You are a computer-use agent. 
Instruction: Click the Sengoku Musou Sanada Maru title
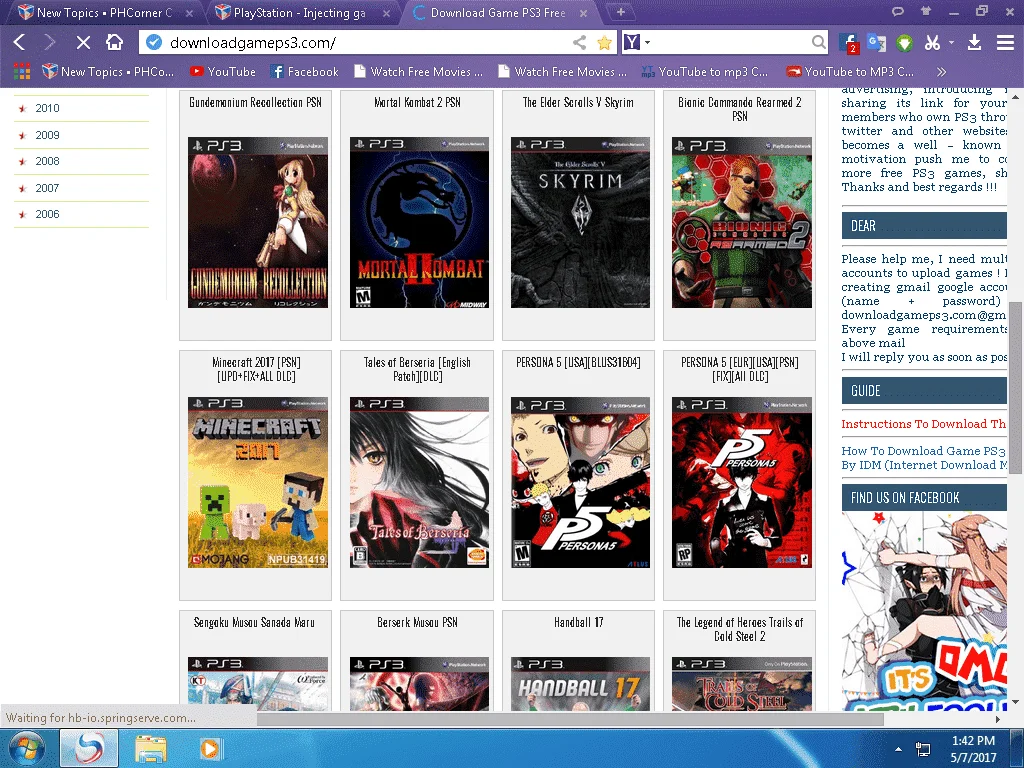coord(255,622)
